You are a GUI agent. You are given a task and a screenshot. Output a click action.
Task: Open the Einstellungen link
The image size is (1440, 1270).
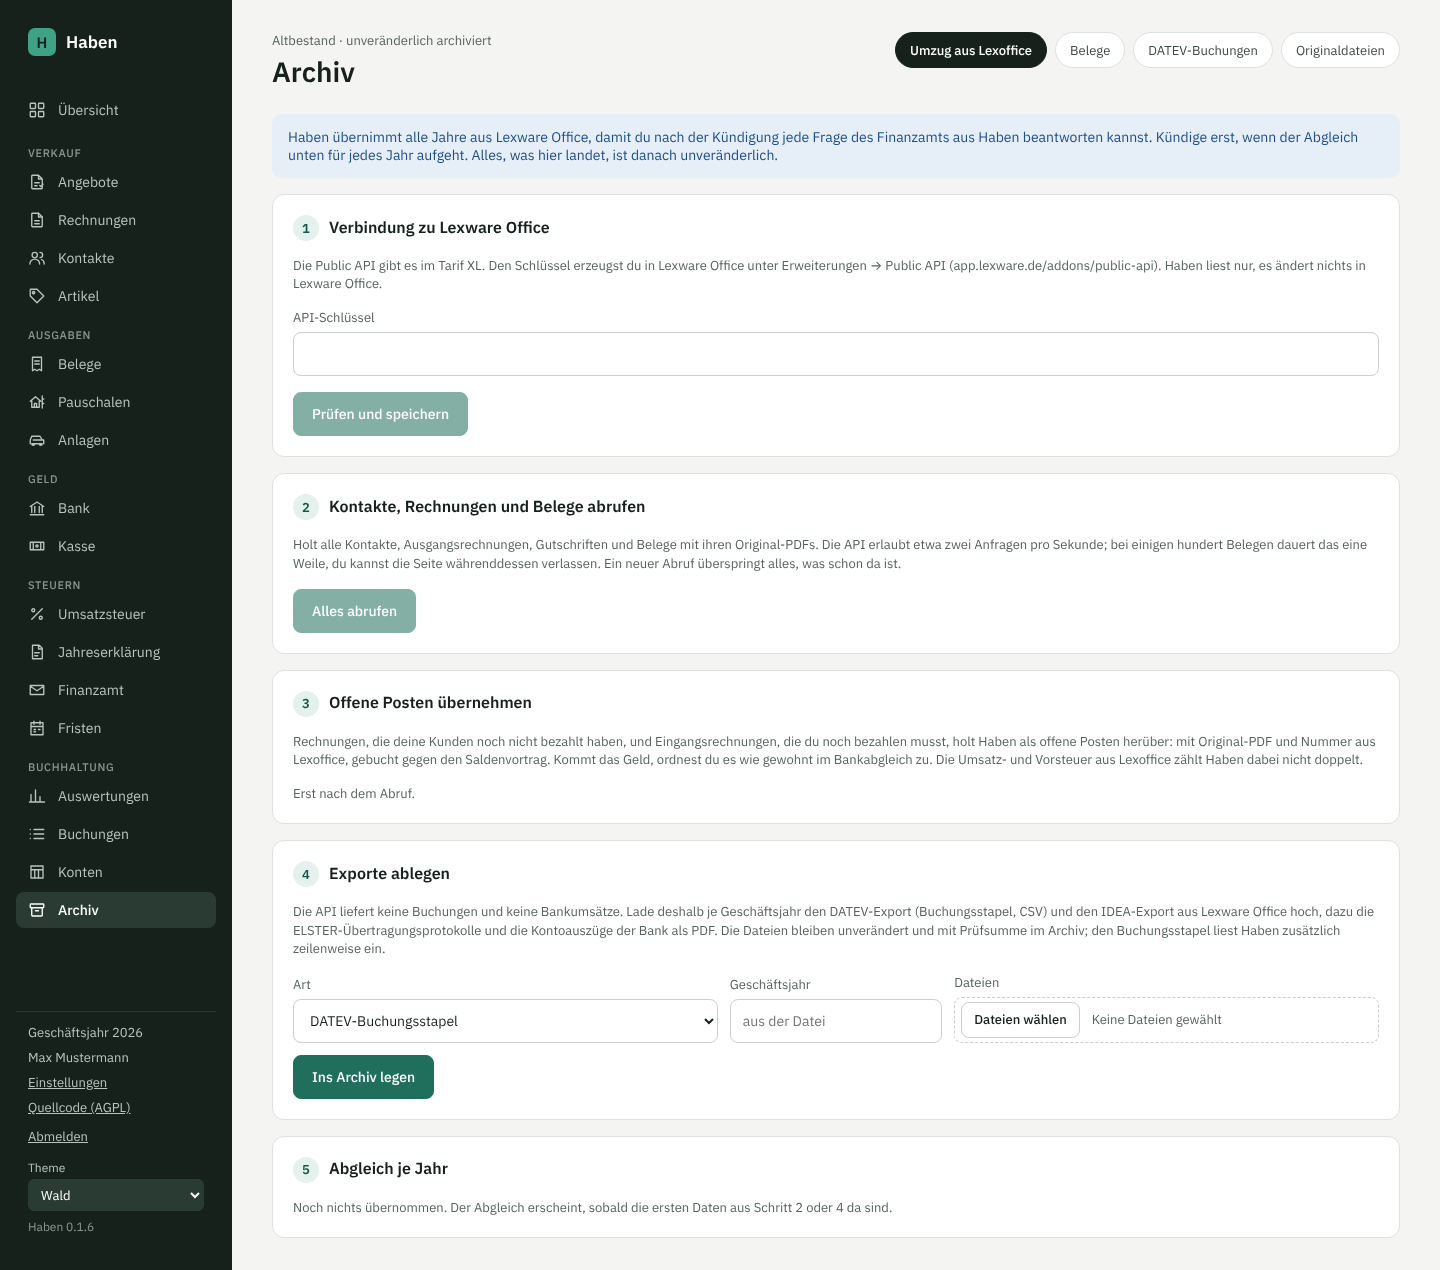click(67, 1082)
